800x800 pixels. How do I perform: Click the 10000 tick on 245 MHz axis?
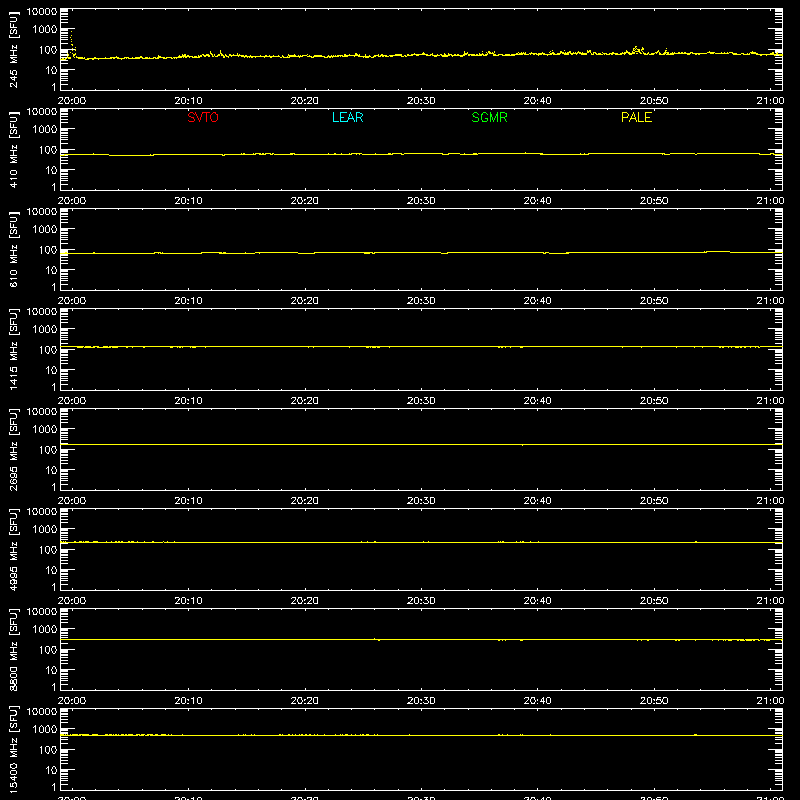[42, 12]
